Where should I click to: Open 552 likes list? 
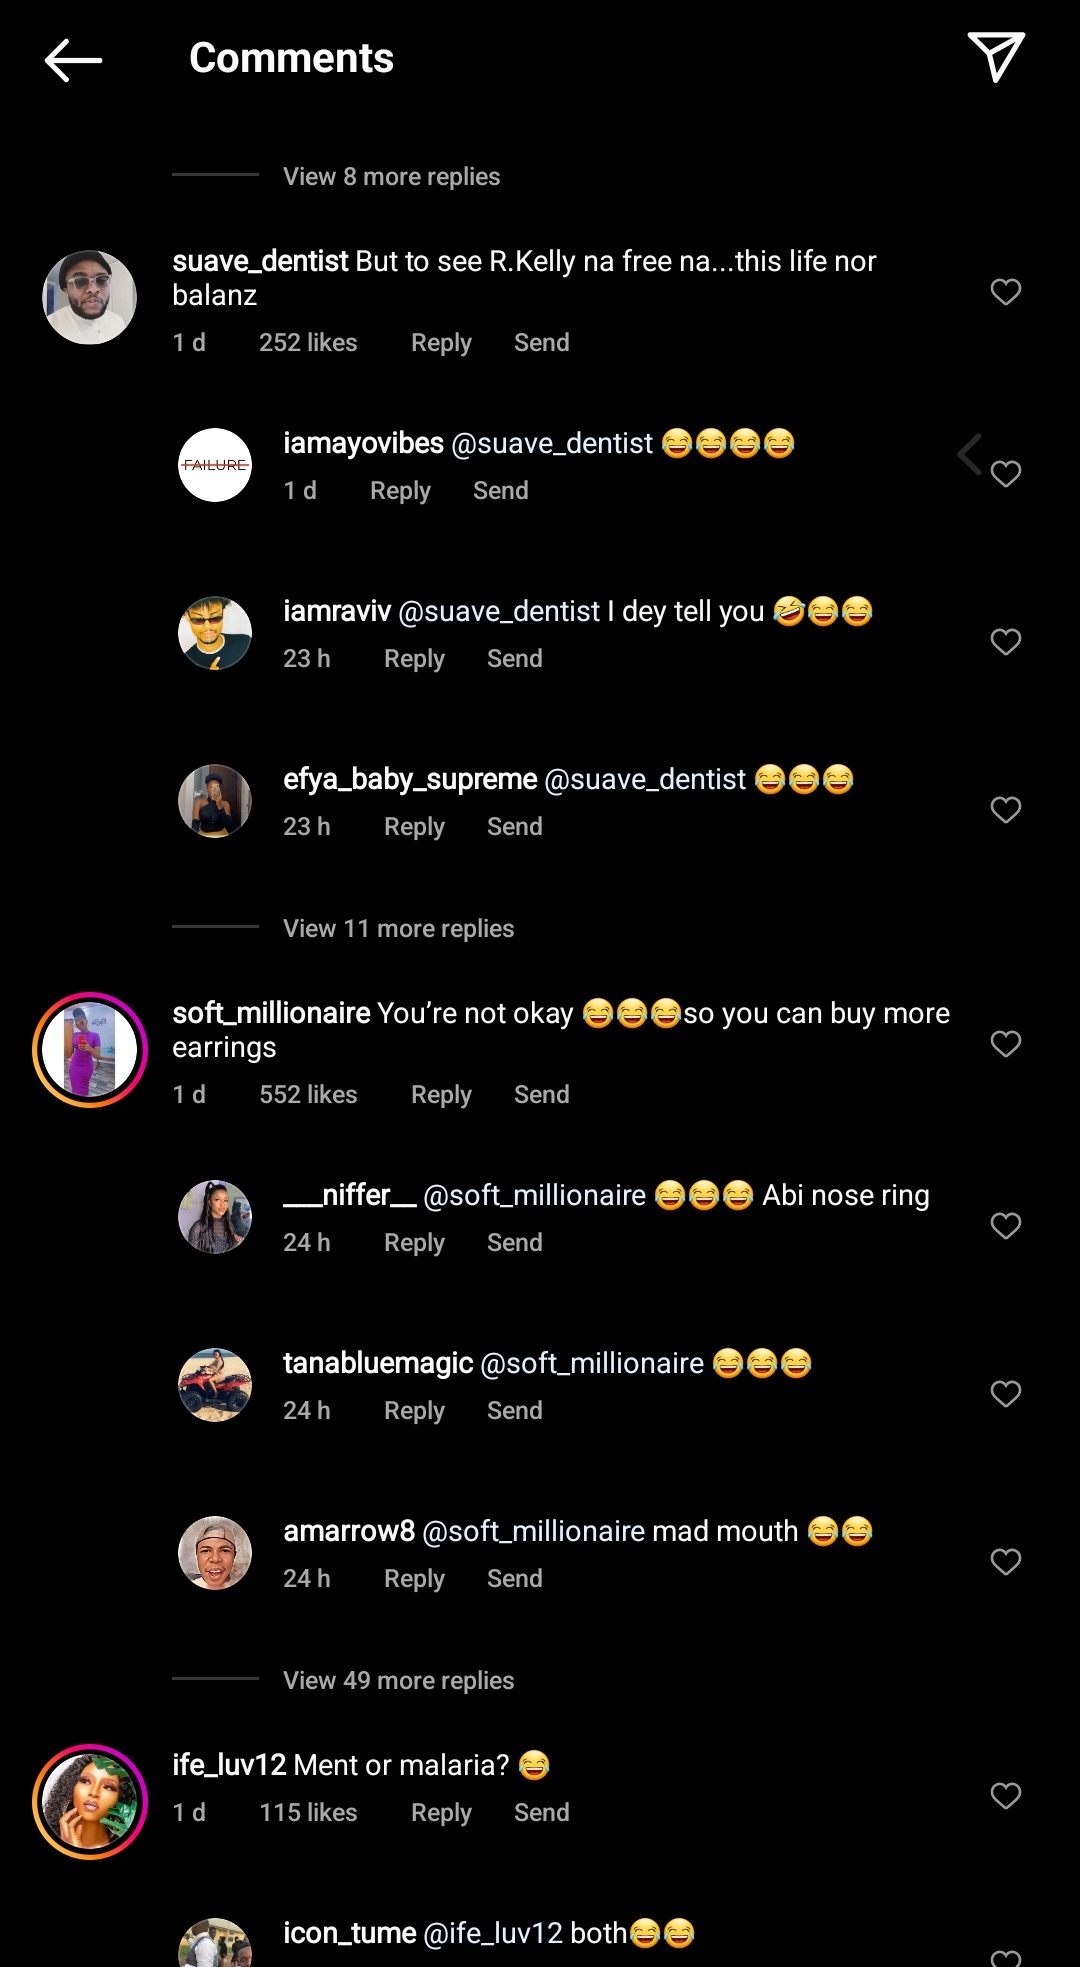click(x=308, y=1095)
